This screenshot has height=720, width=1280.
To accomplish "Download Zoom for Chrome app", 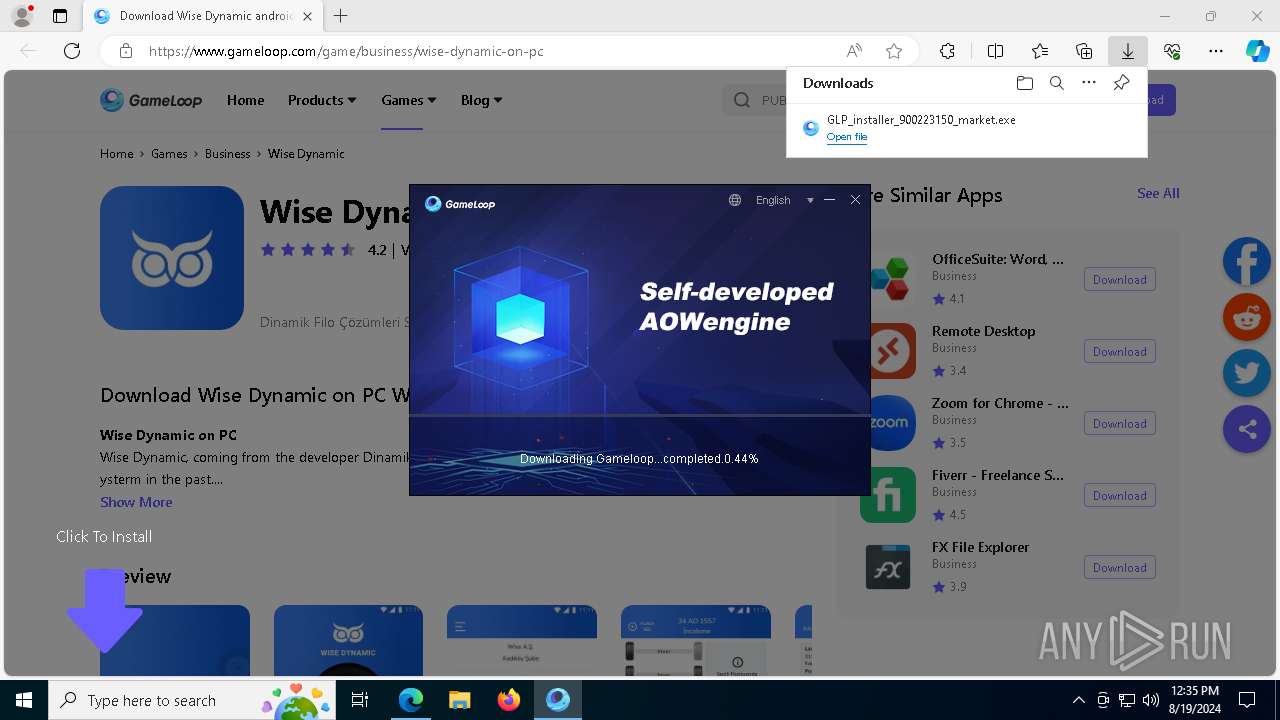I will (1120, 424).
